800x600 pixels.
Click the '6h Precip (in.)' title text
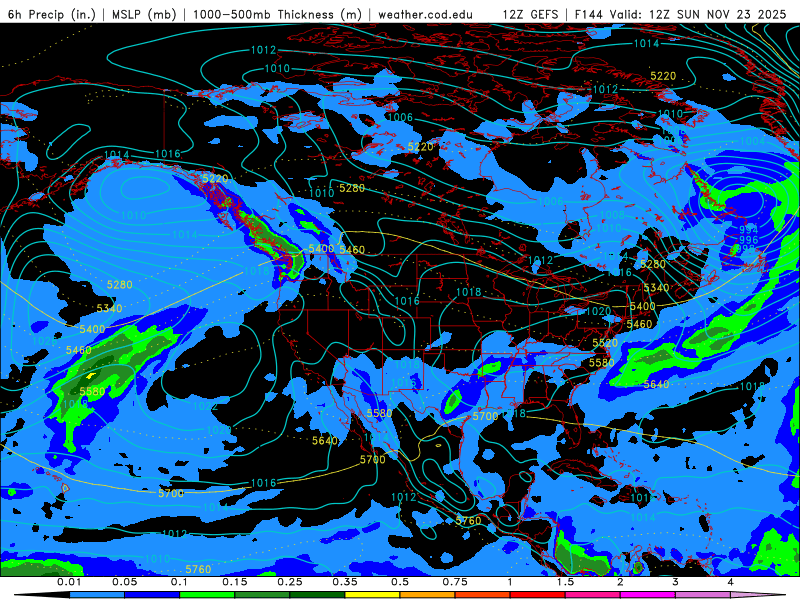(x=52, y=14)
